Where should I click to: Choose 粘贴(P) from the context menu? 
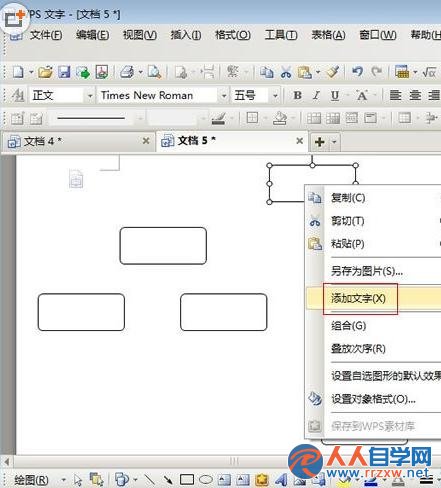[373, 244]
